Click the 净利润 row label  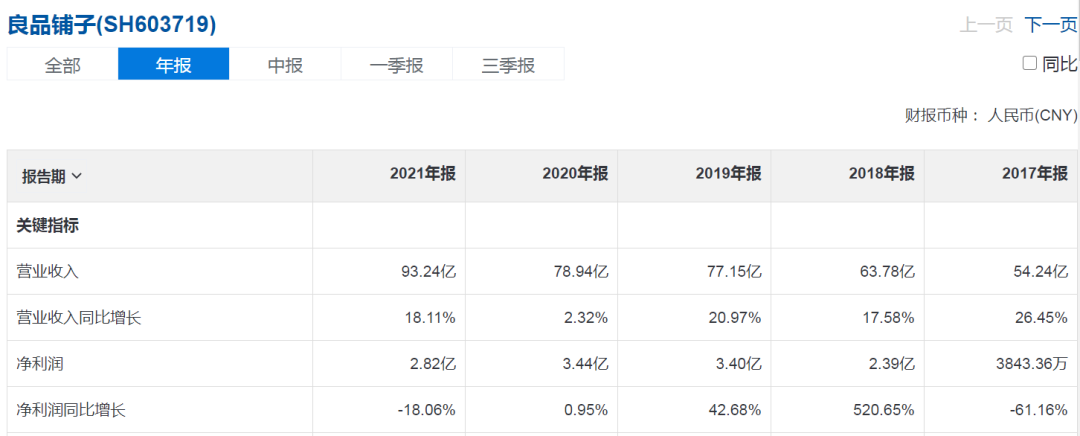[x=40, y=364]
